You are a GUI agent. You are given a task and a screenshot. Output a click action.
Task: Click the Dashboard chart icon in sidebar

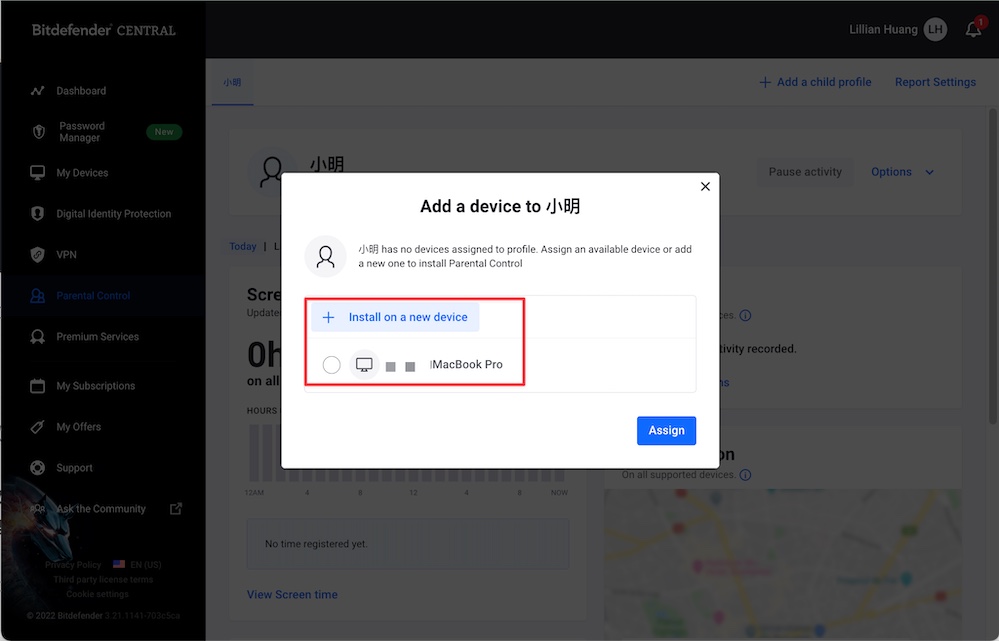click(38, 90)
